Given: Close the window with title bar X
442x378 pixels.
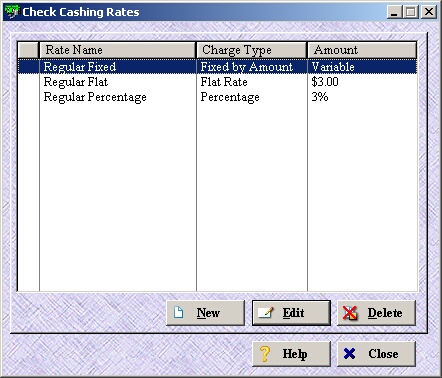Looking at the screenshot, I should pos(429,12).
